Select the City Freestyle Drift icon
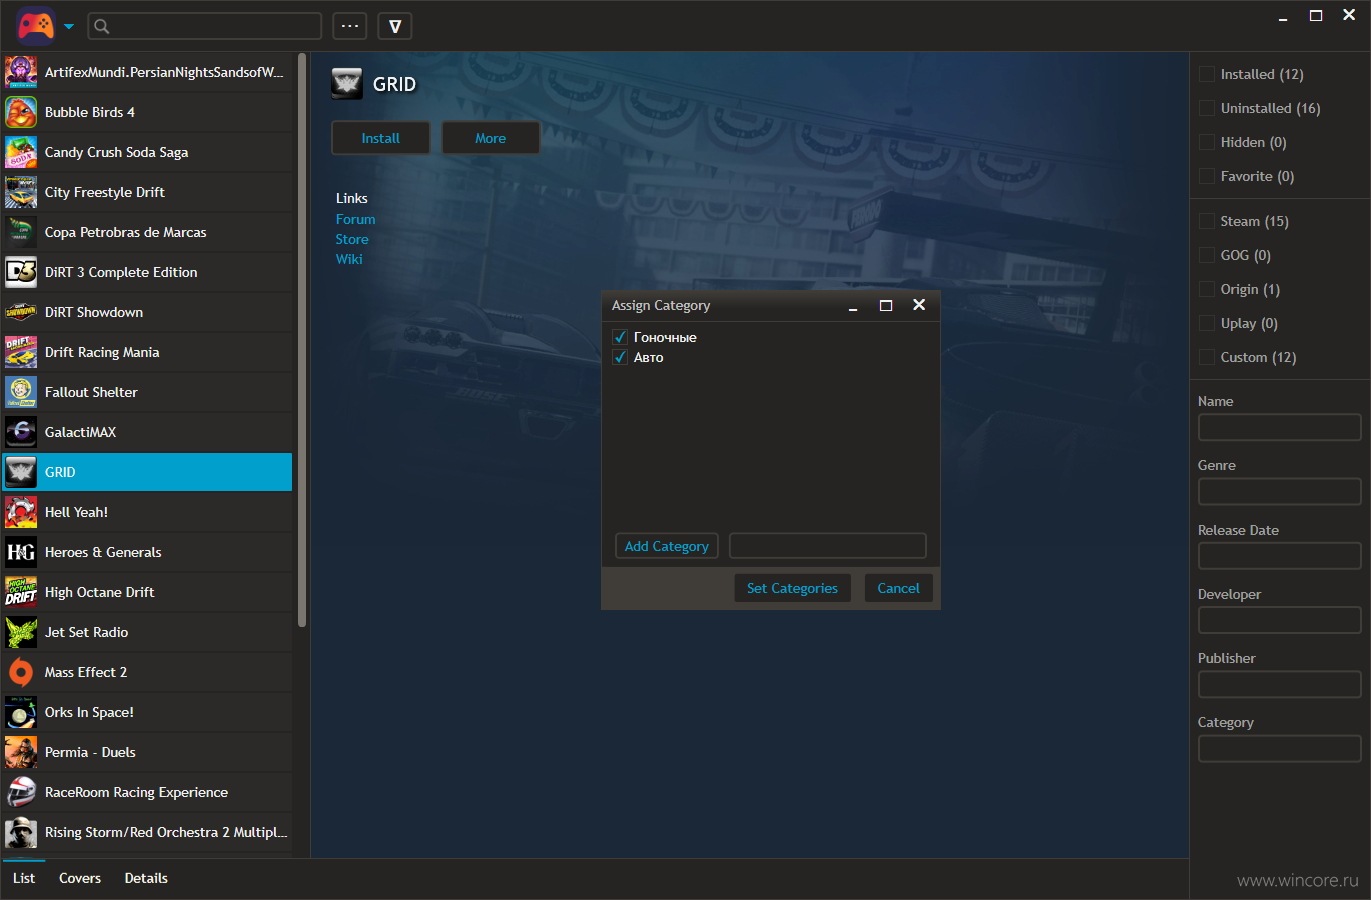 (x=21, y=192)
